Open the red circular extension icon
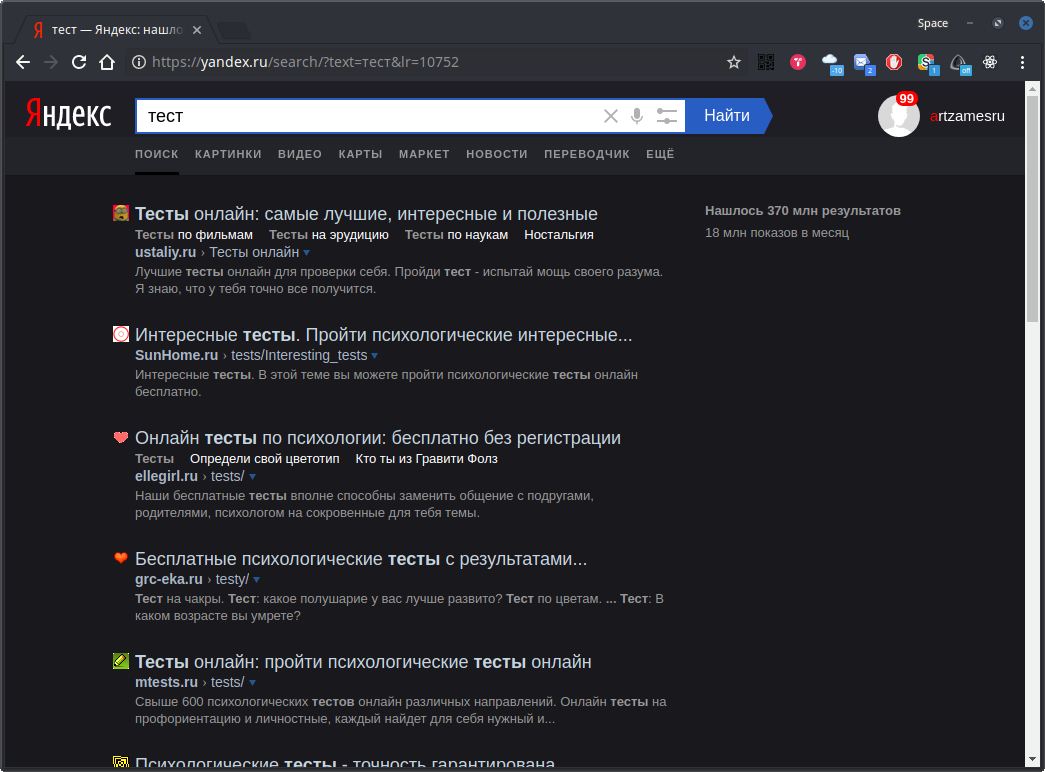 coord(798,62)
